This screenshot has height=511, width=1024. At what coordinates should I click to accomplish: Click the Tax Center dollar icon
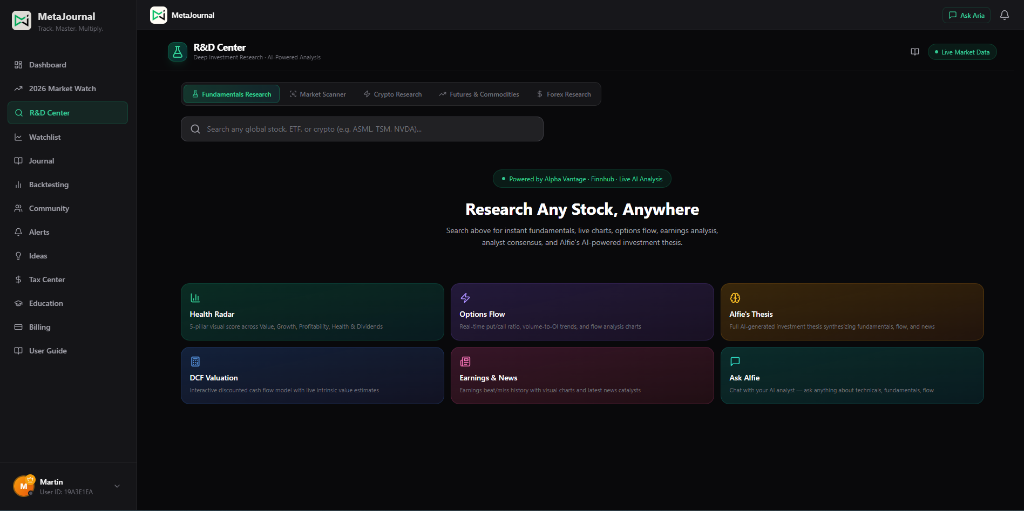pyautogui.click(x=18, y=280)
